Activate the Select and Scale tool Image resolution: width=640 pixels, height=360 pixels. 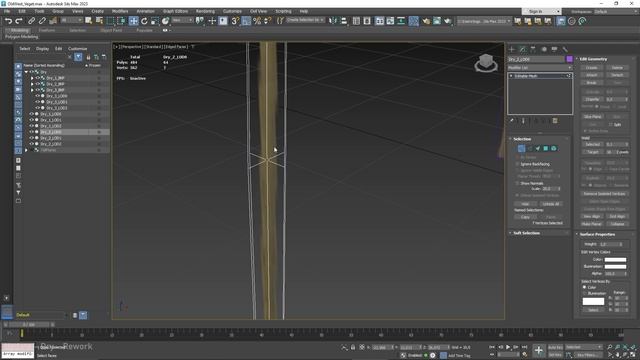155,21
